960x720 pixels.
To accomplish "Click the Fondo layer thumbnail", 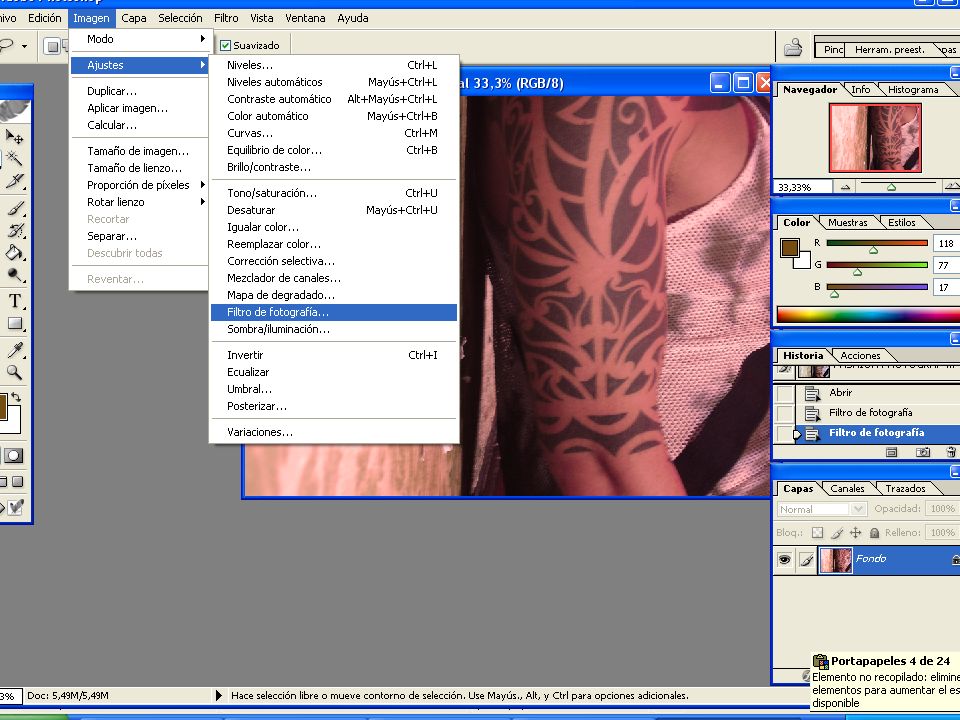I will coord(835,560).
